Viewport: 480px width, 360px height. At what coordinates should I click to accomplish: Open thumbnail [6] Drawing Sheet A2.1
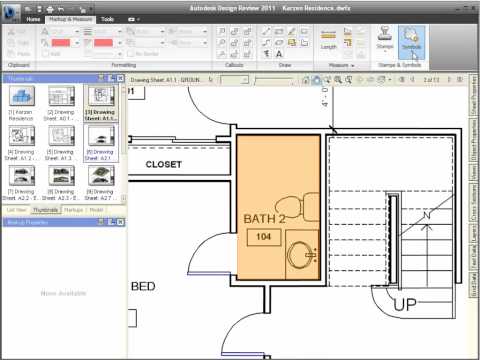[100, 143]
